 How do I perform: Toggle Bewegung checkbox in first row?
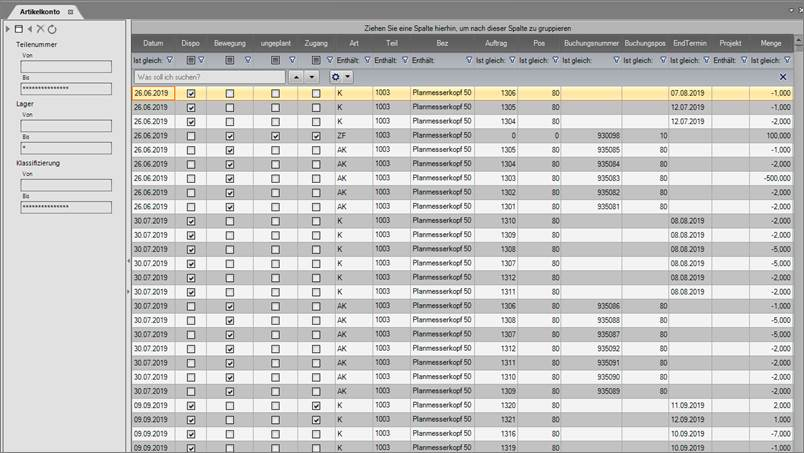tap(231, 93)
